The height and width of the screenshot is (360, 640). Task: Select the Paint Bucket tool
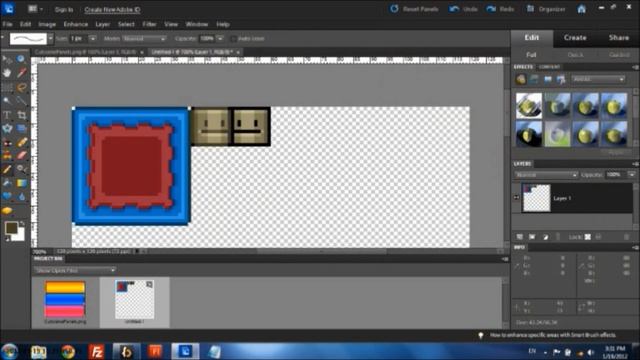7,183
